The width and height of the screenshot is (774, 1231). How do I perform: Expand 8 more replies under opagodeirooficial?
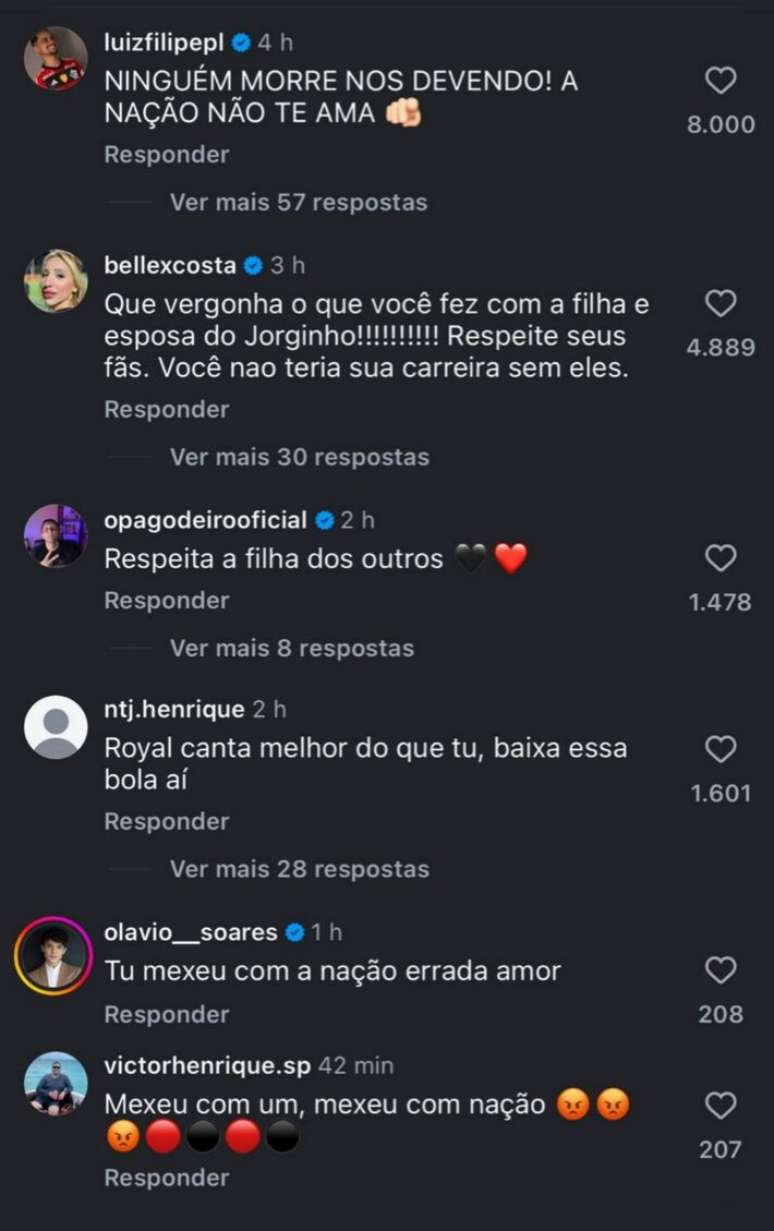pyautogui.click(x=291, y=648)
